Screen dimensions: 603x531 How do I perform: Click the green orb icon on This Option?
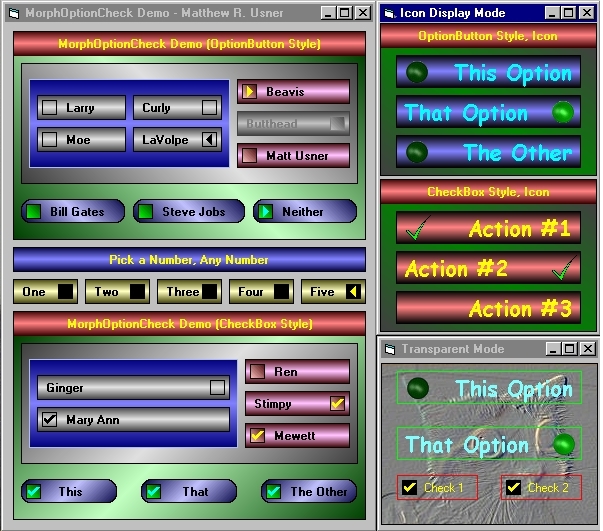click(x=418, y=72)
